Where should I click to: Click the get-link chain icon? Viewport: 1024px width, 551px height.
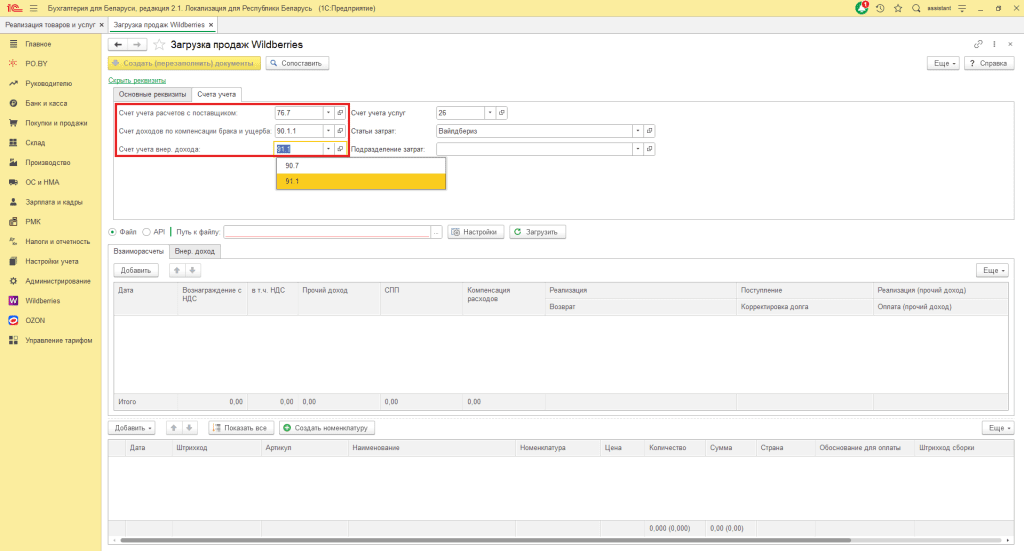coord(978,45)
